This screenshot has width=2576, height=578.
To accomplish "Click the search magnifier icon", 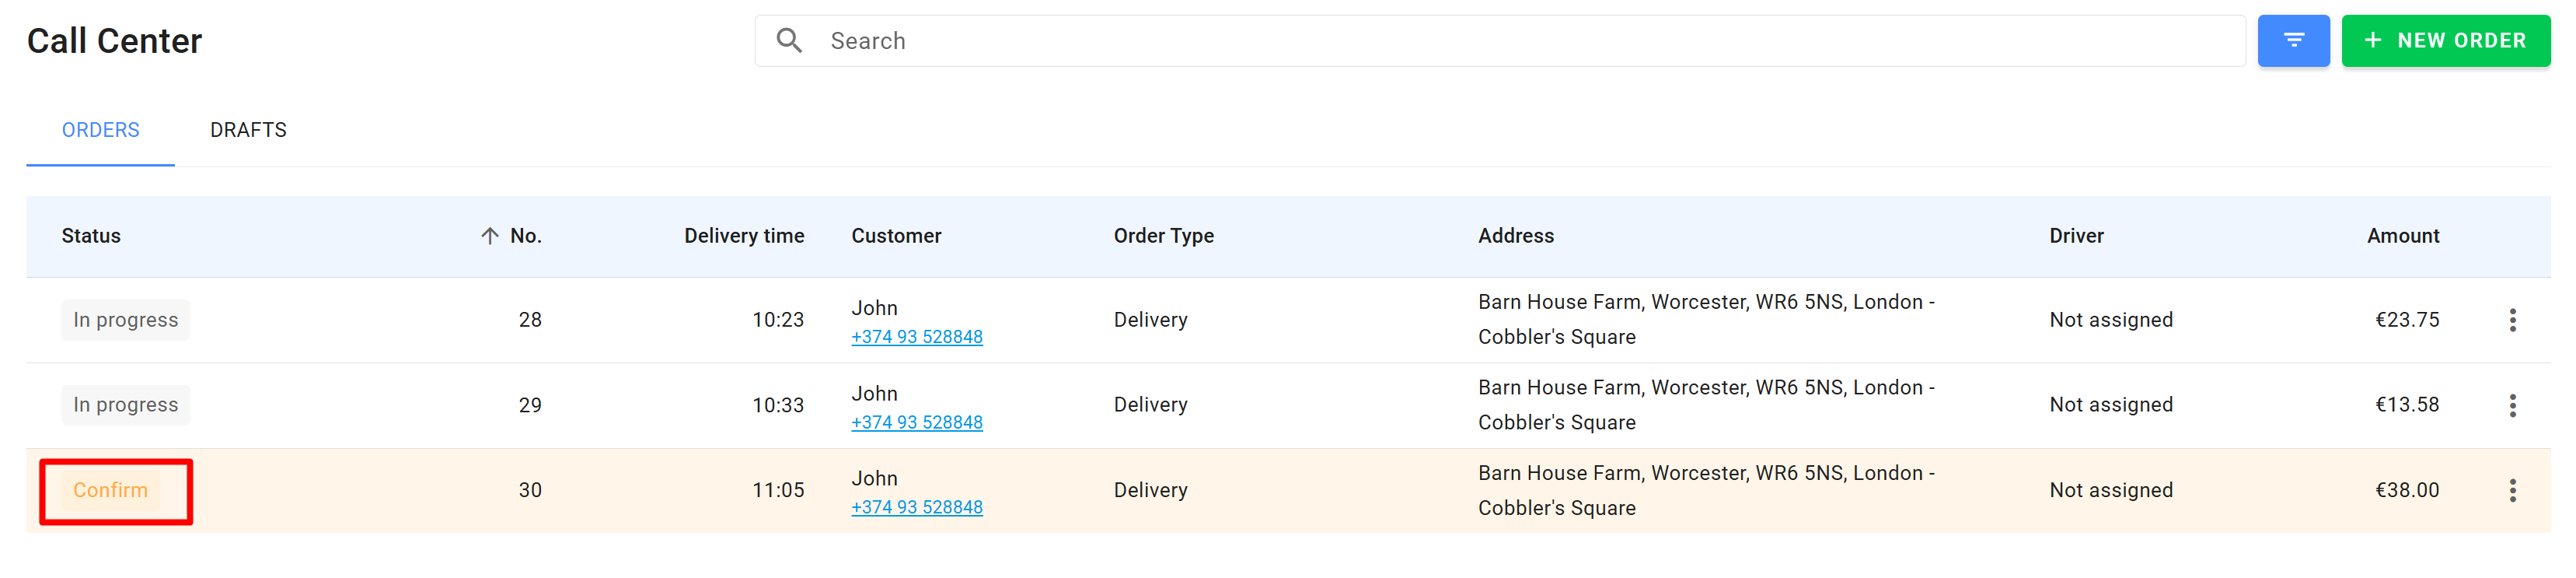I will [x=789, y=41].
